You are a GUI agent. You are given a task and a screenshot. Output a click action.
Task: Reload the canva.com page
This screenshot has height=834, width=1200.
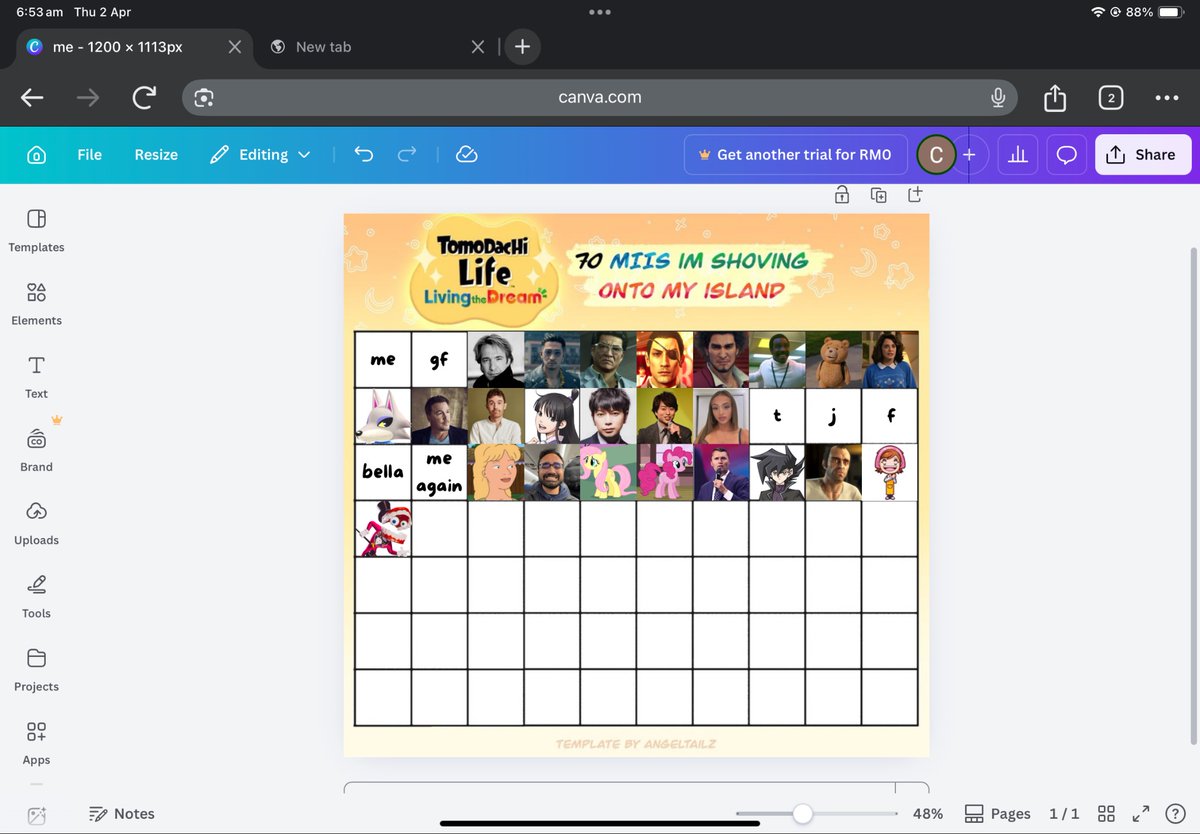tap(144, 97)
